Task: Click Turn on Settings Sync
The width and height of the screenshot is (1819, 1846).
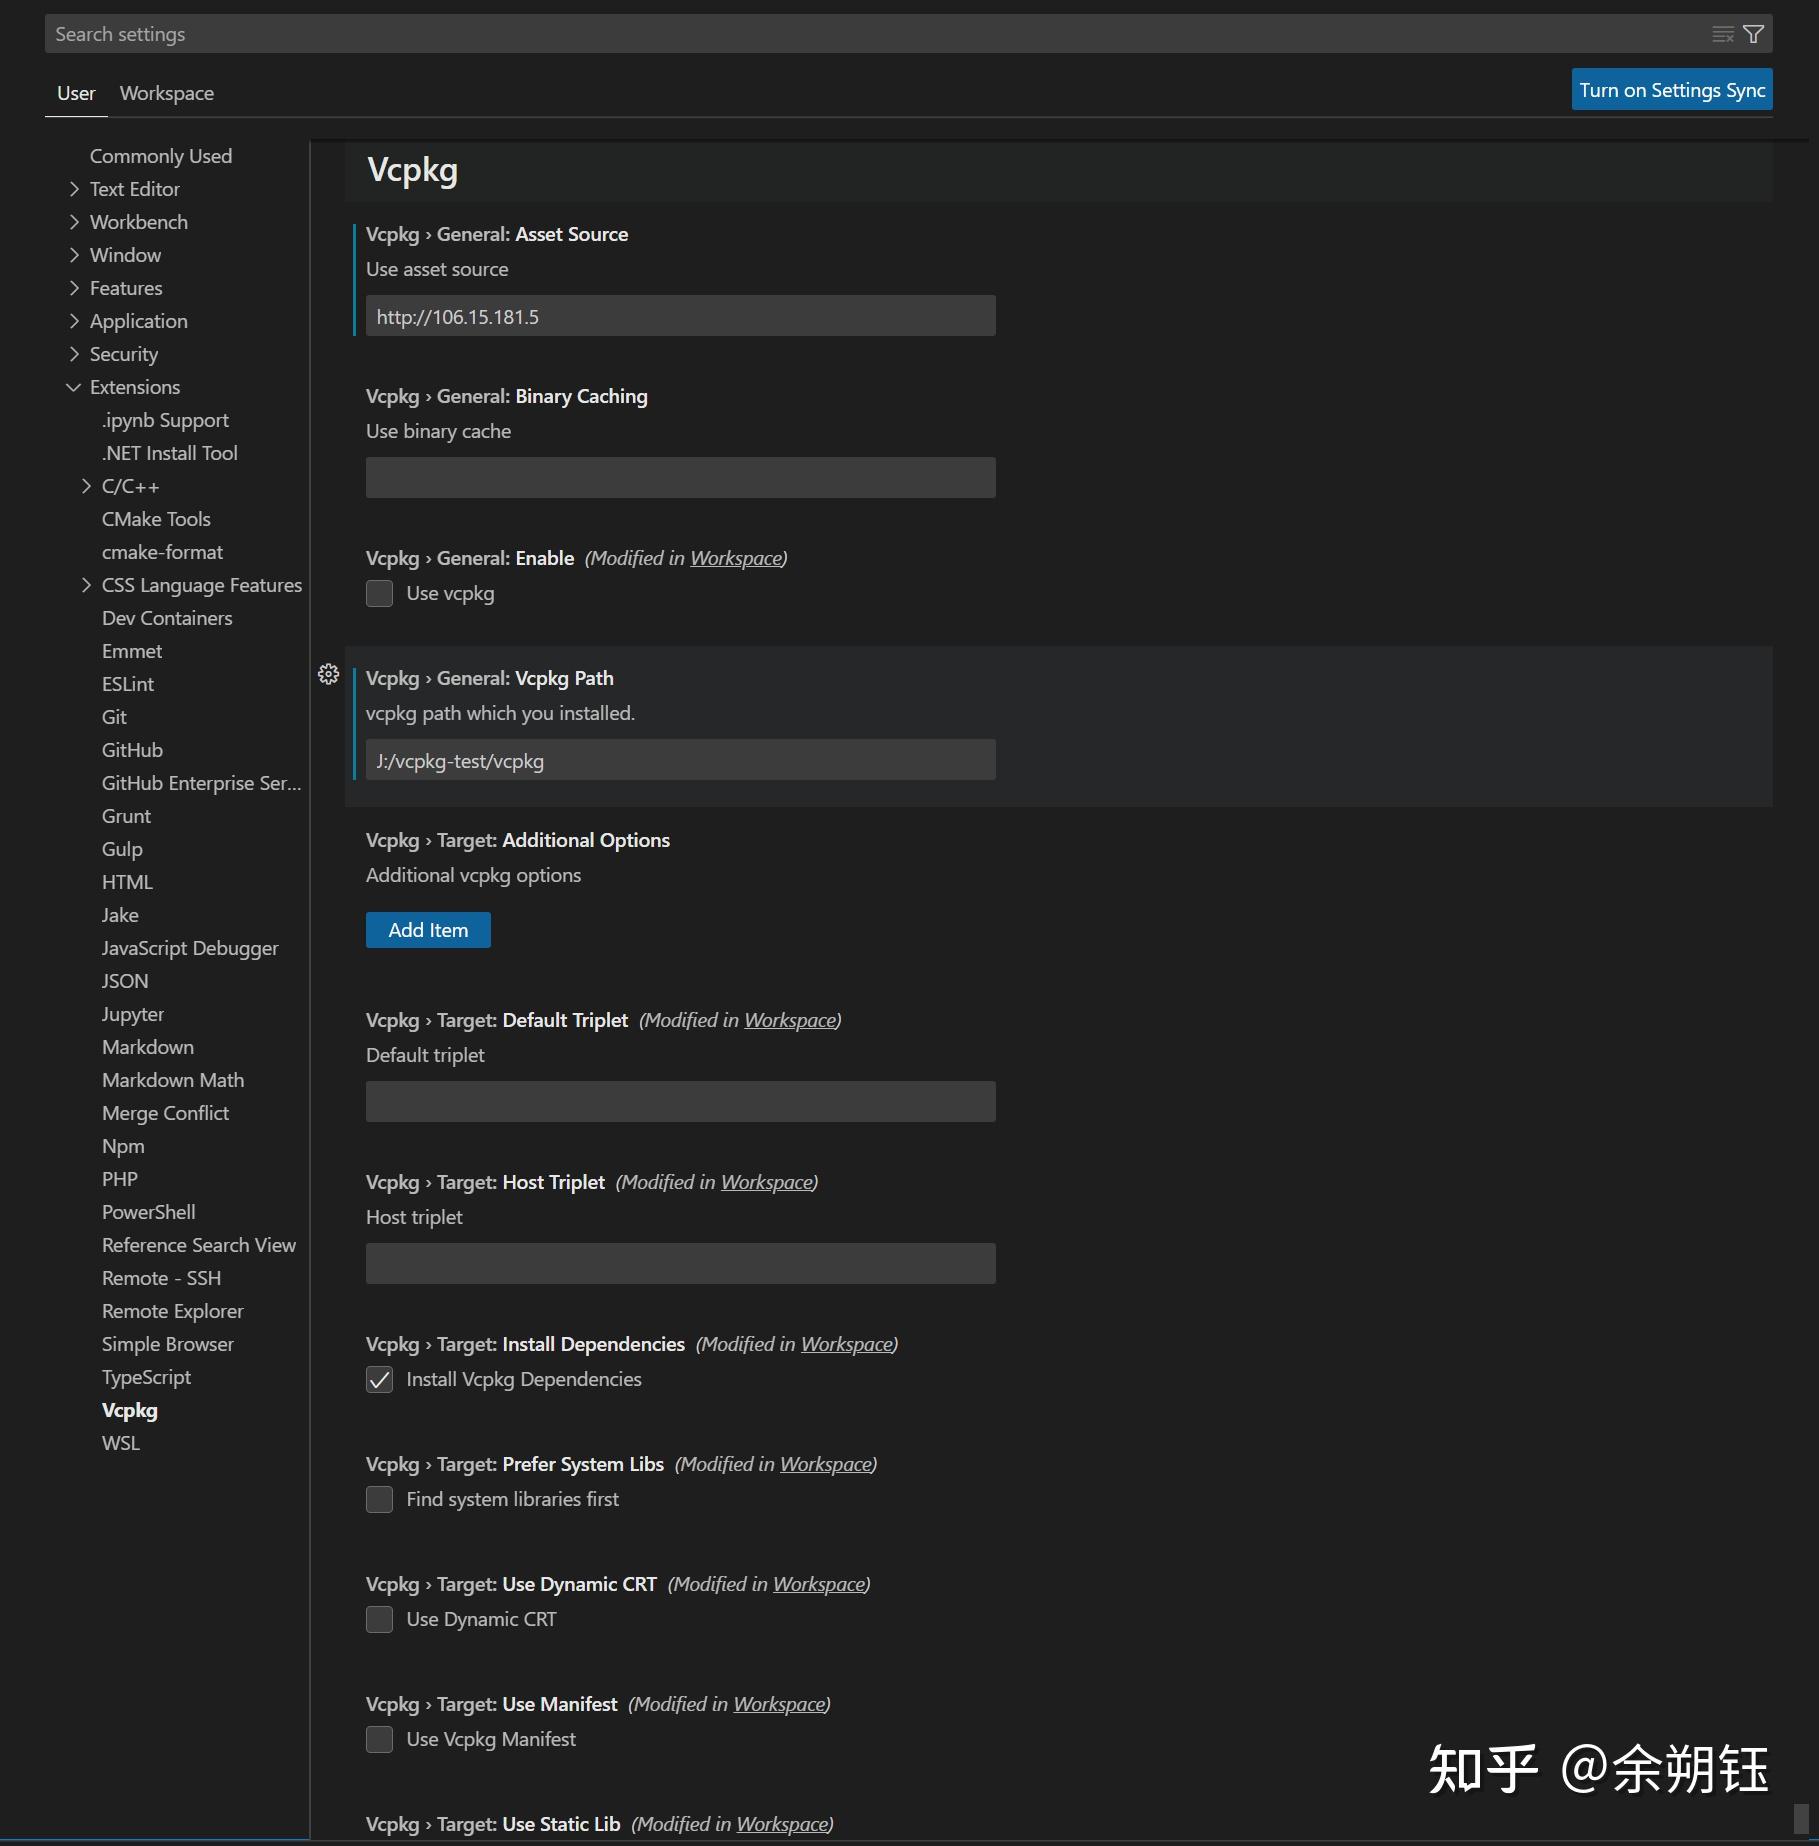Action: click(x=1670, y=89)
